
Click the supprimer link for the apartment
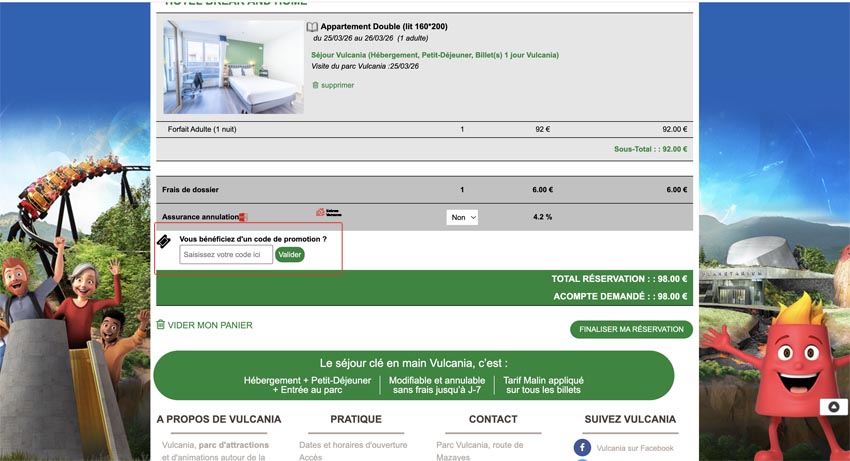[x=337, y=85]
